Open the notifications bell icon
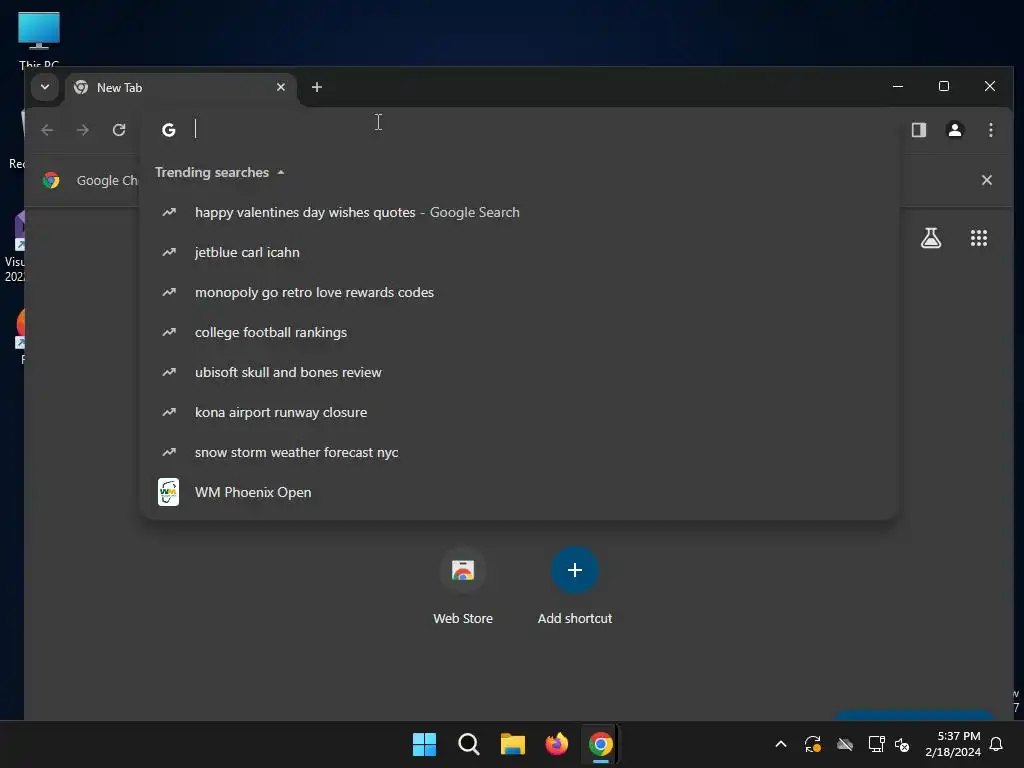Viewport: 1024px width, 768px height. (x=996, y=744)
